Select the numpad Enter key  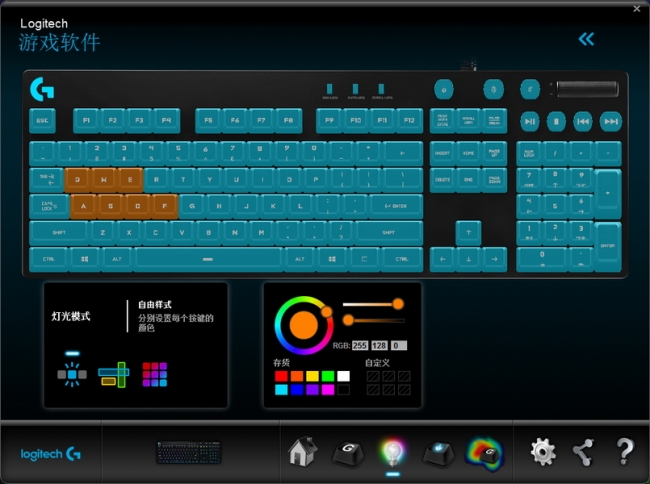[x=608, y=246]
